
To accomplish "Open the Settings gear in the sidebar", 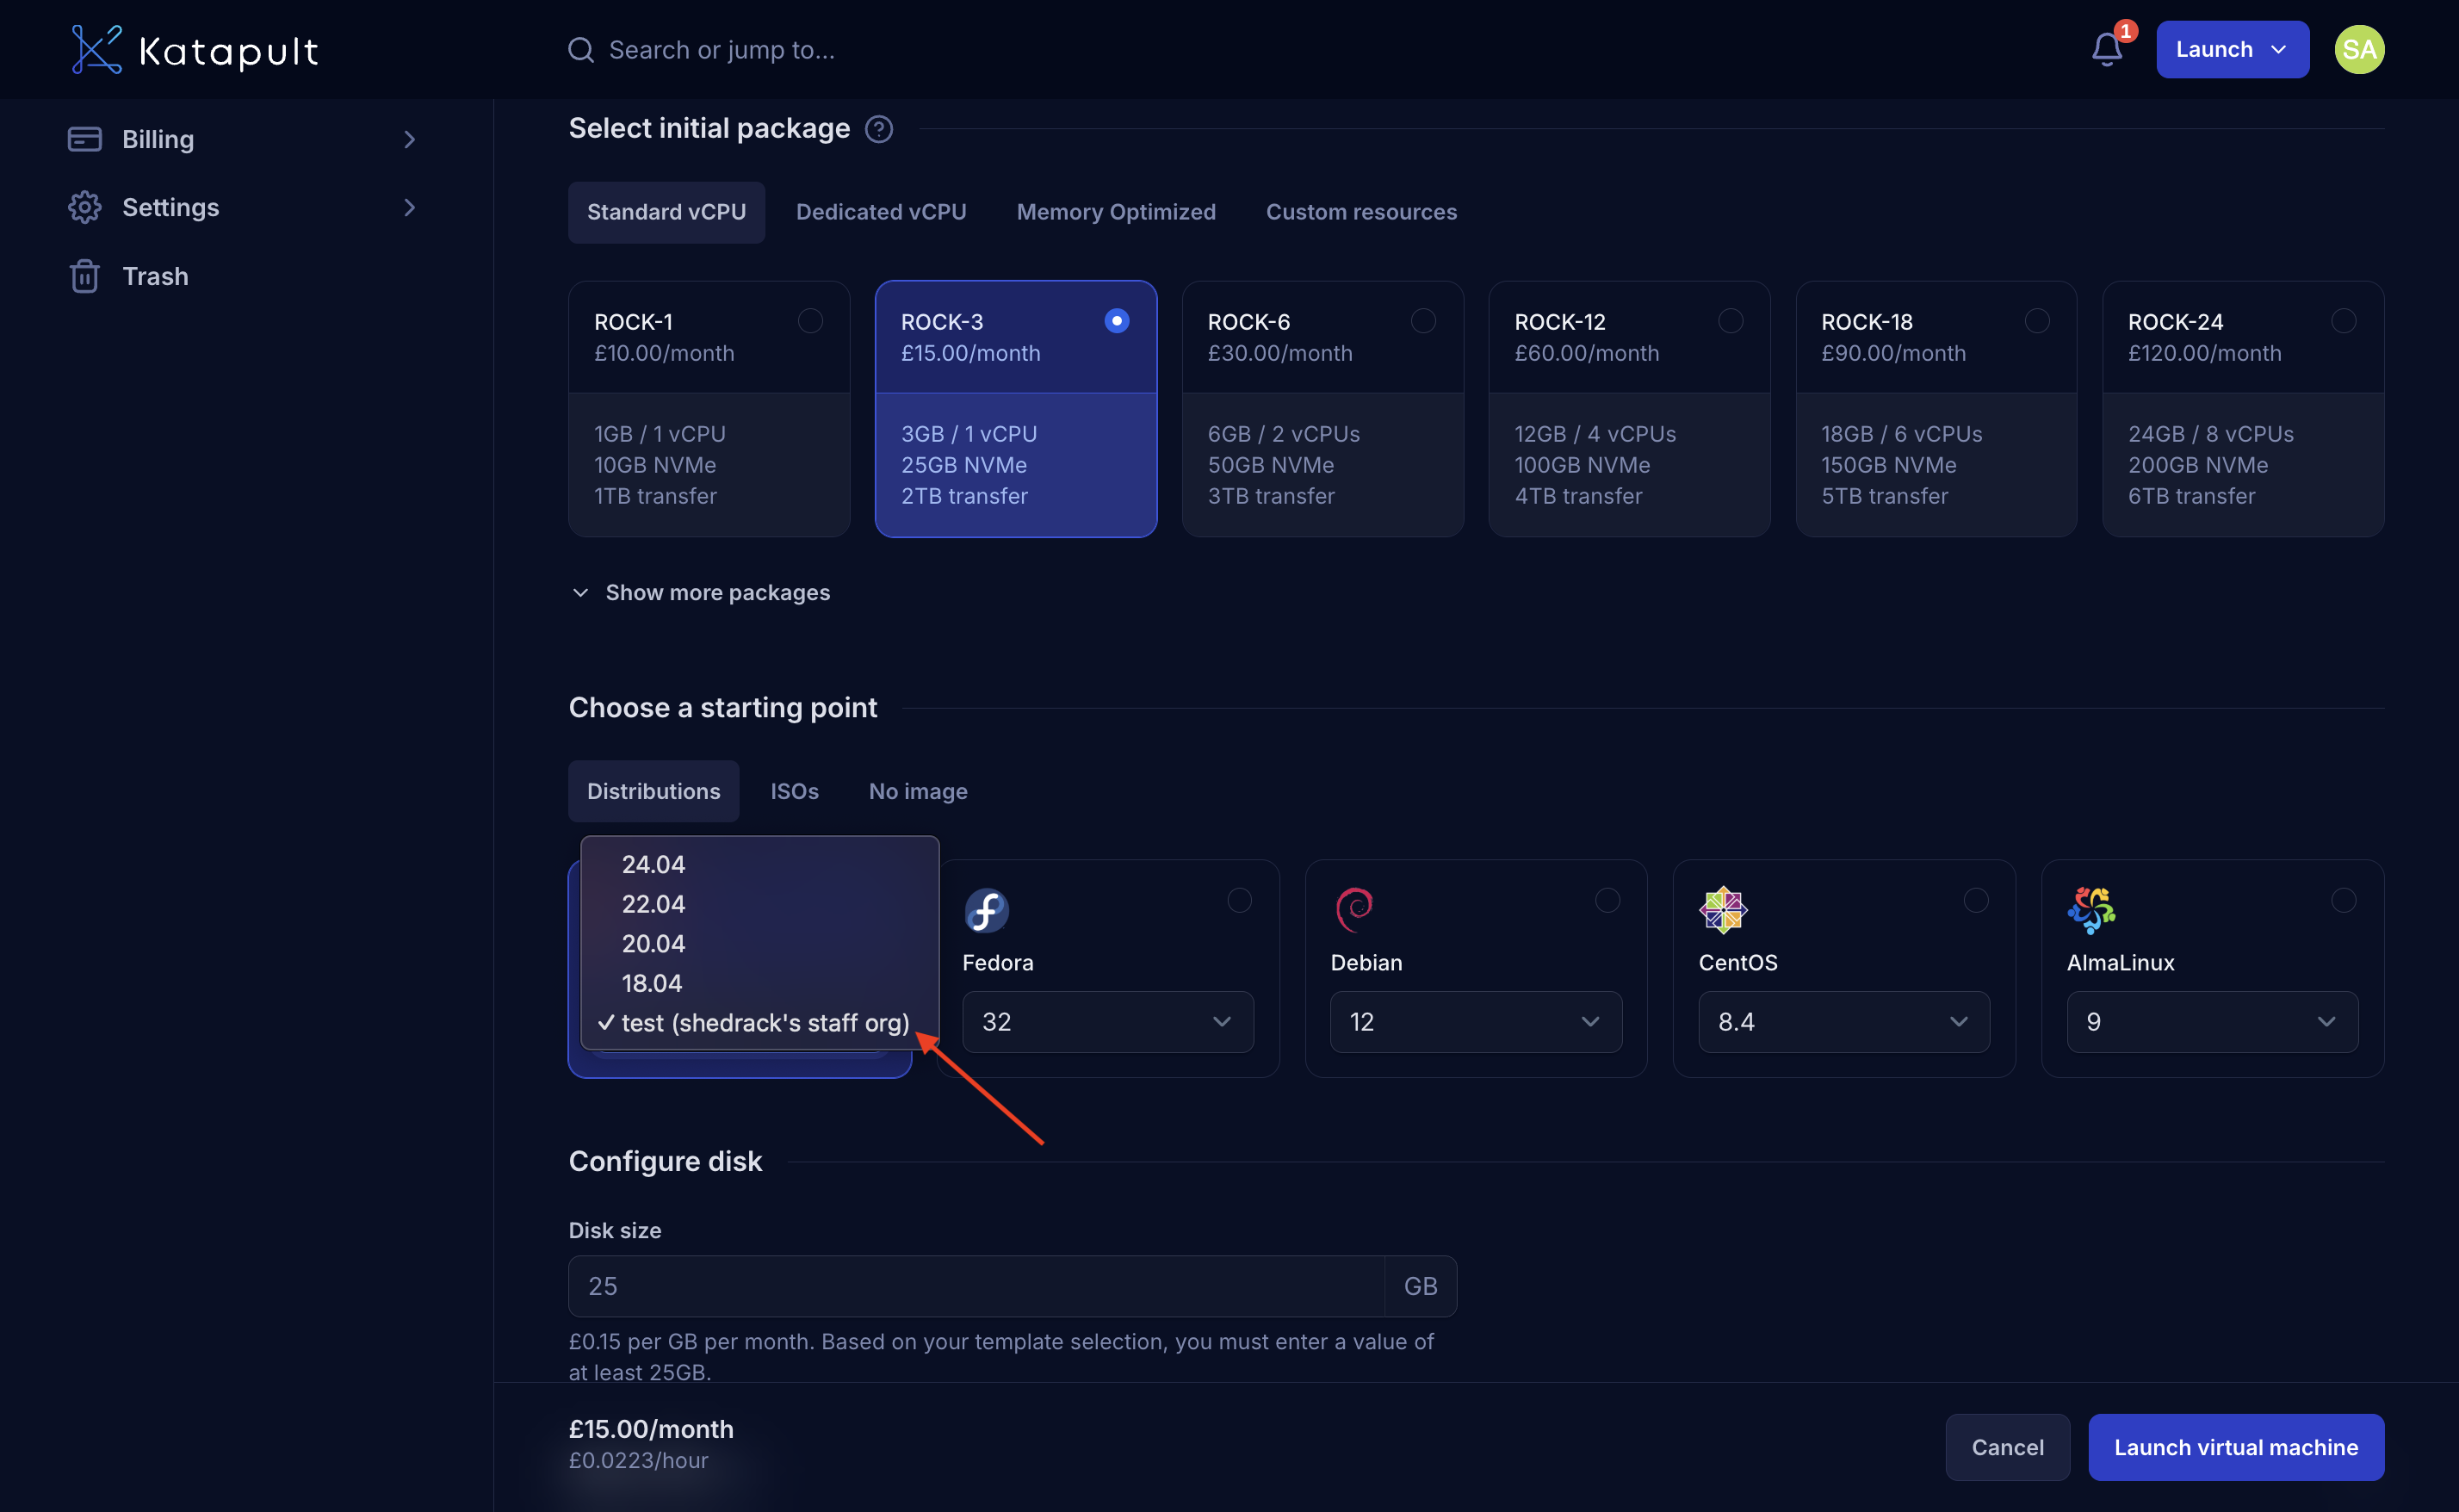I will click(x=84, y=207).
